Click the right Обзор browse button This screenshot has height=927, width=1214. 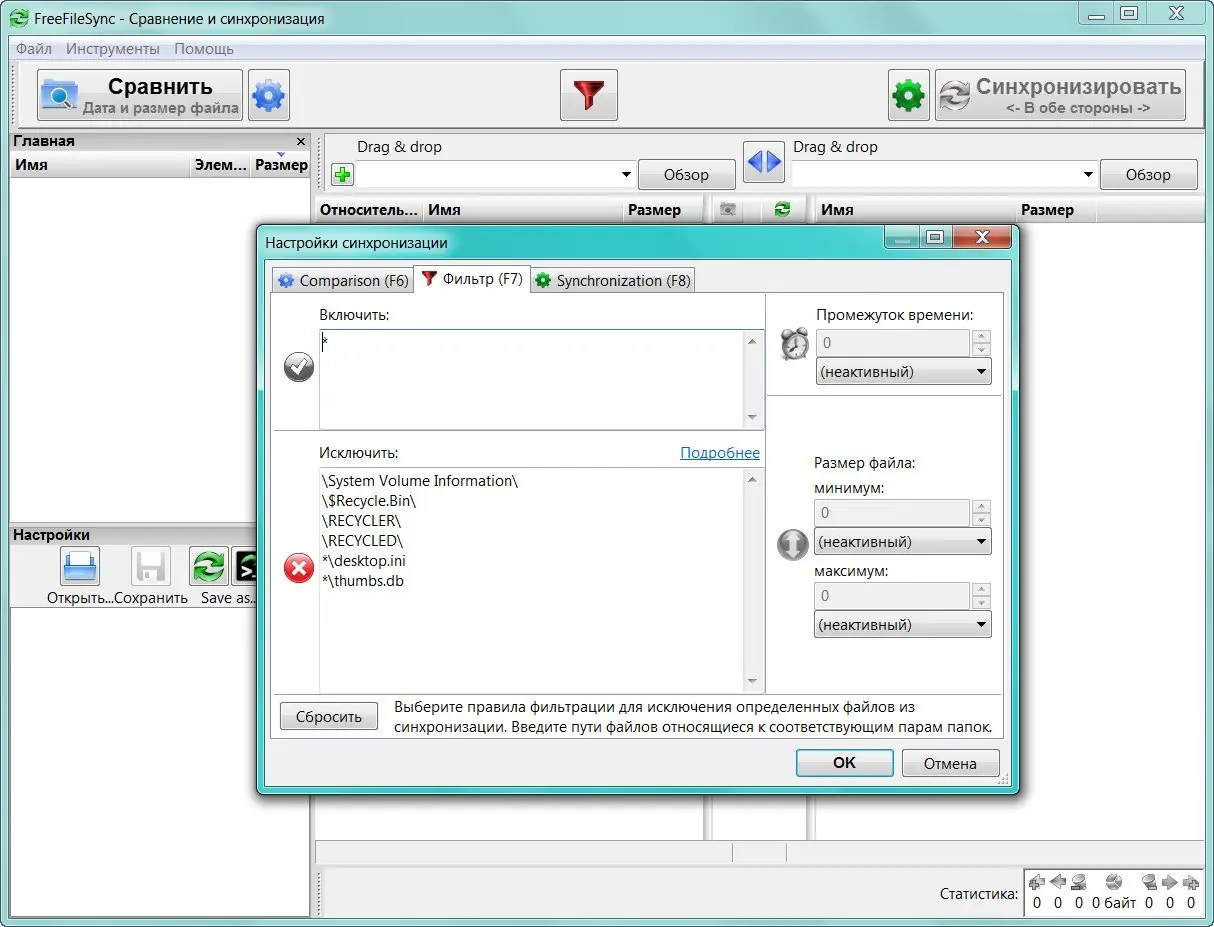point(1148,174)
